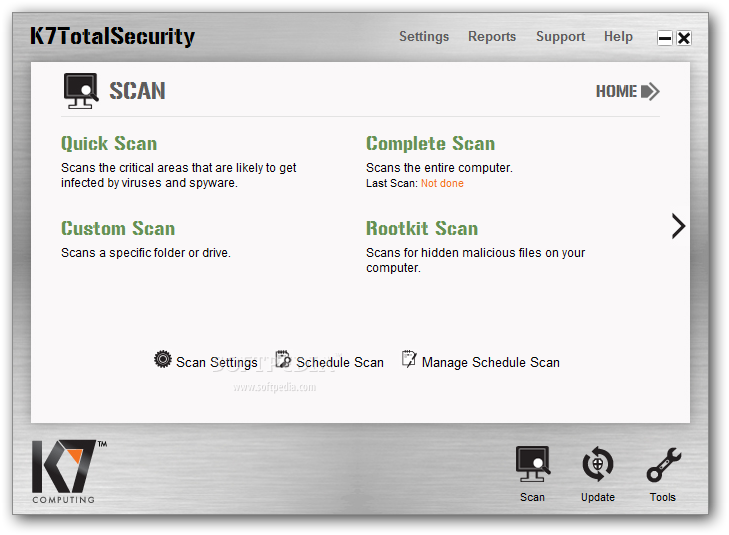729x535 pixels.
Task: Open the Support menu
Action: pos(560,37)
